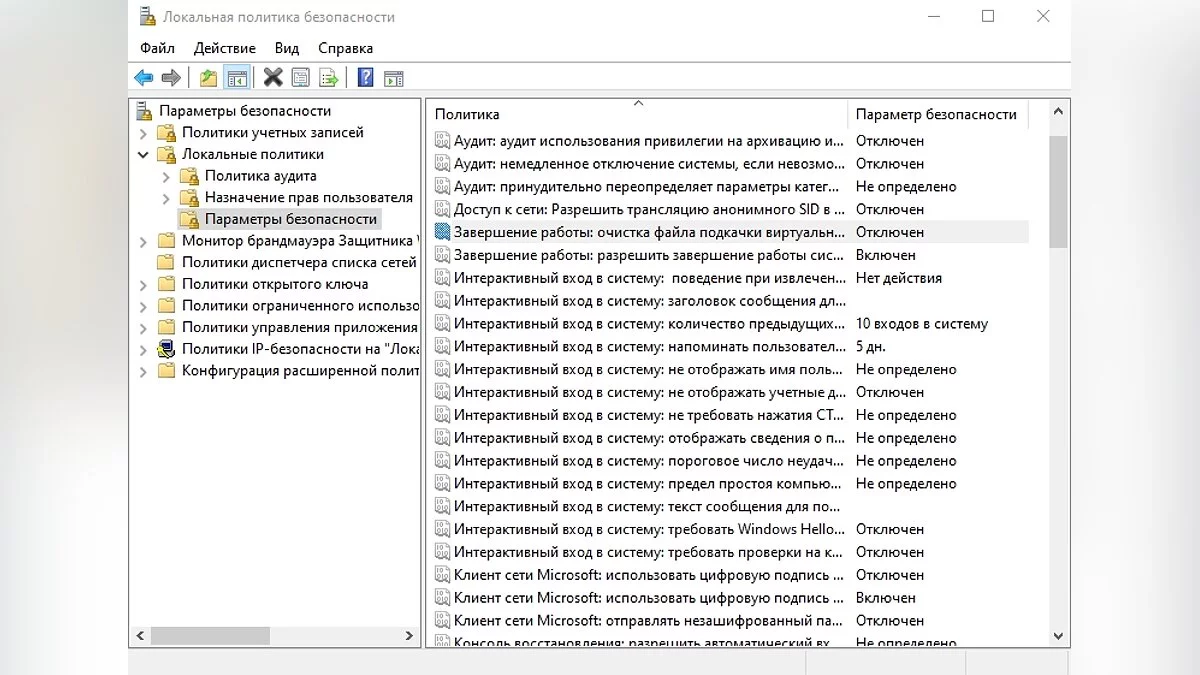This screenshot has height=675, width=1200.
Task: Click the Export list toolbar icon
Action: click(328, 78)
